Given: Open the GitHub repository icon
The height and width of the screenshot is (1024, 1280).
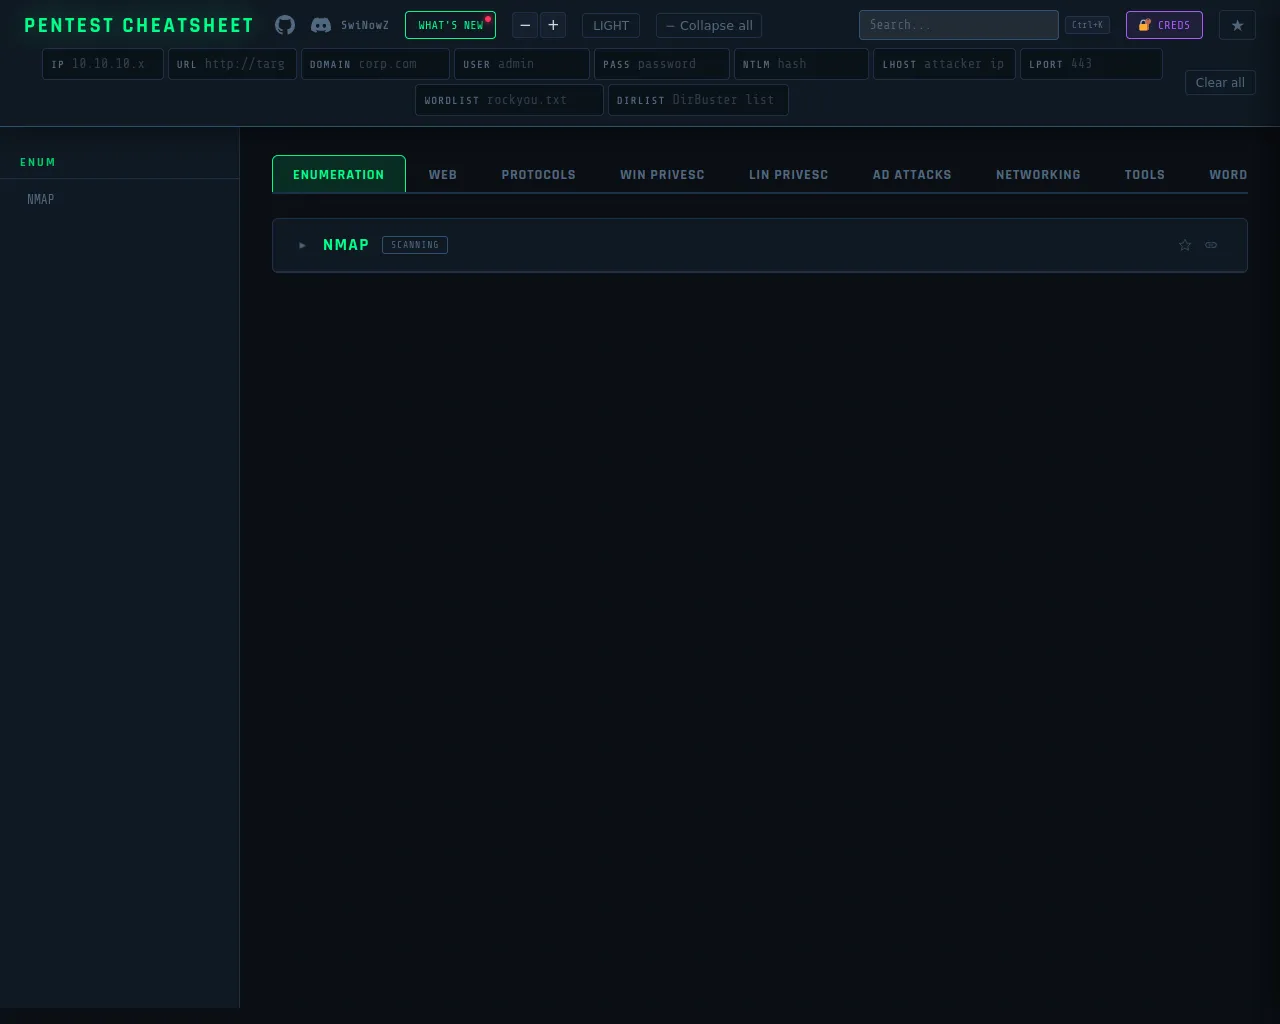Looking at the screenshot, I should pos(285,25).
